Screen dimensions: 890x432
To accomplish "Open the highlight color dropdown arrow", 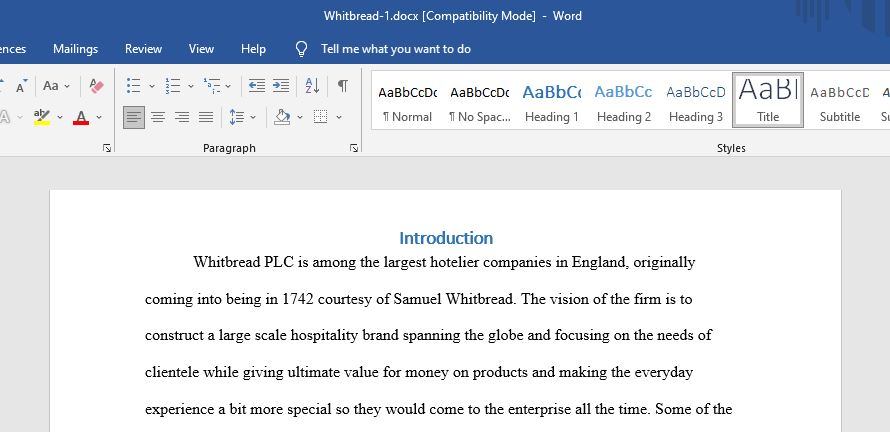I will pyautogui.click(x=60, y=118).
